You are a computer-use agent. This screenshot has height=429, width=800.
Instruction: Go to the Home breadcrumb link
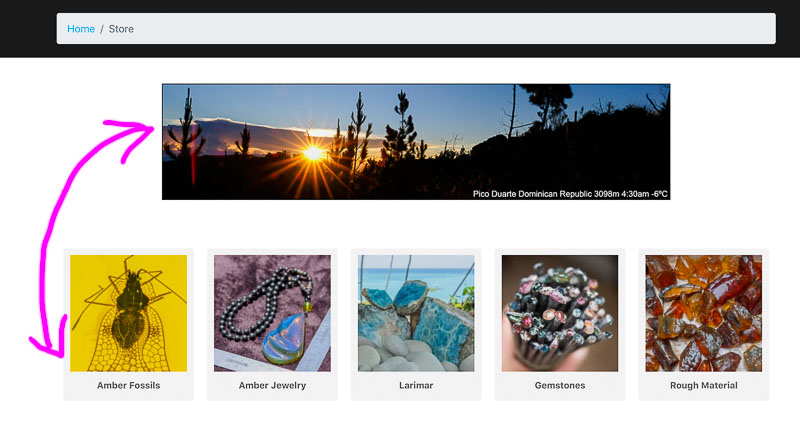click(81, 29)
